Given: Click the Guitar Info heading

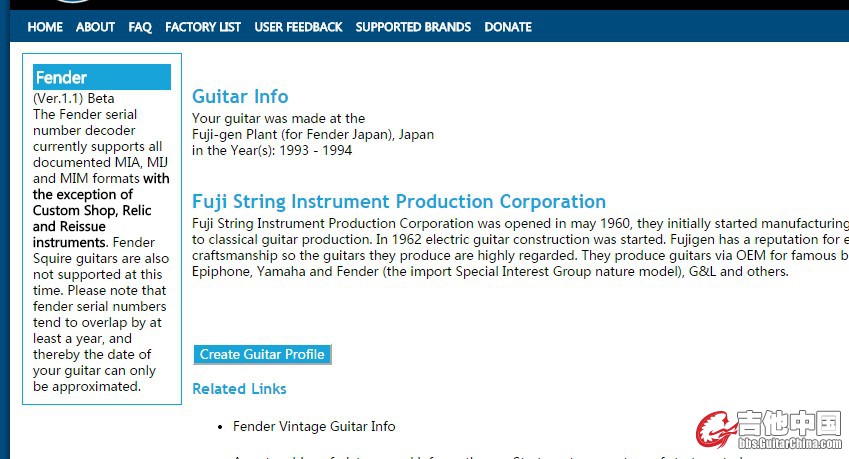Looking at the screenshot, I should tap(240, 96).
